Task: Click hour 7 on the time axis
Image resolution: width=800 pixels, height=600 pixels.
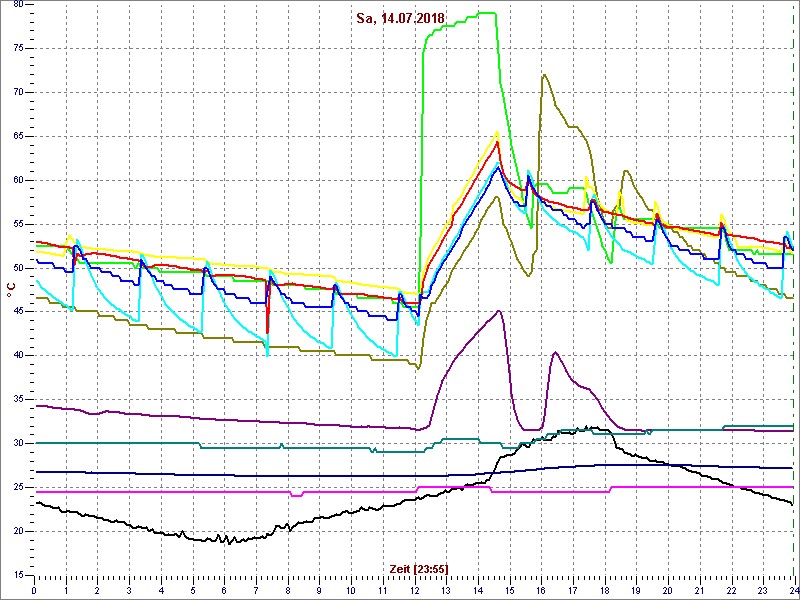Action: [256, 589]
